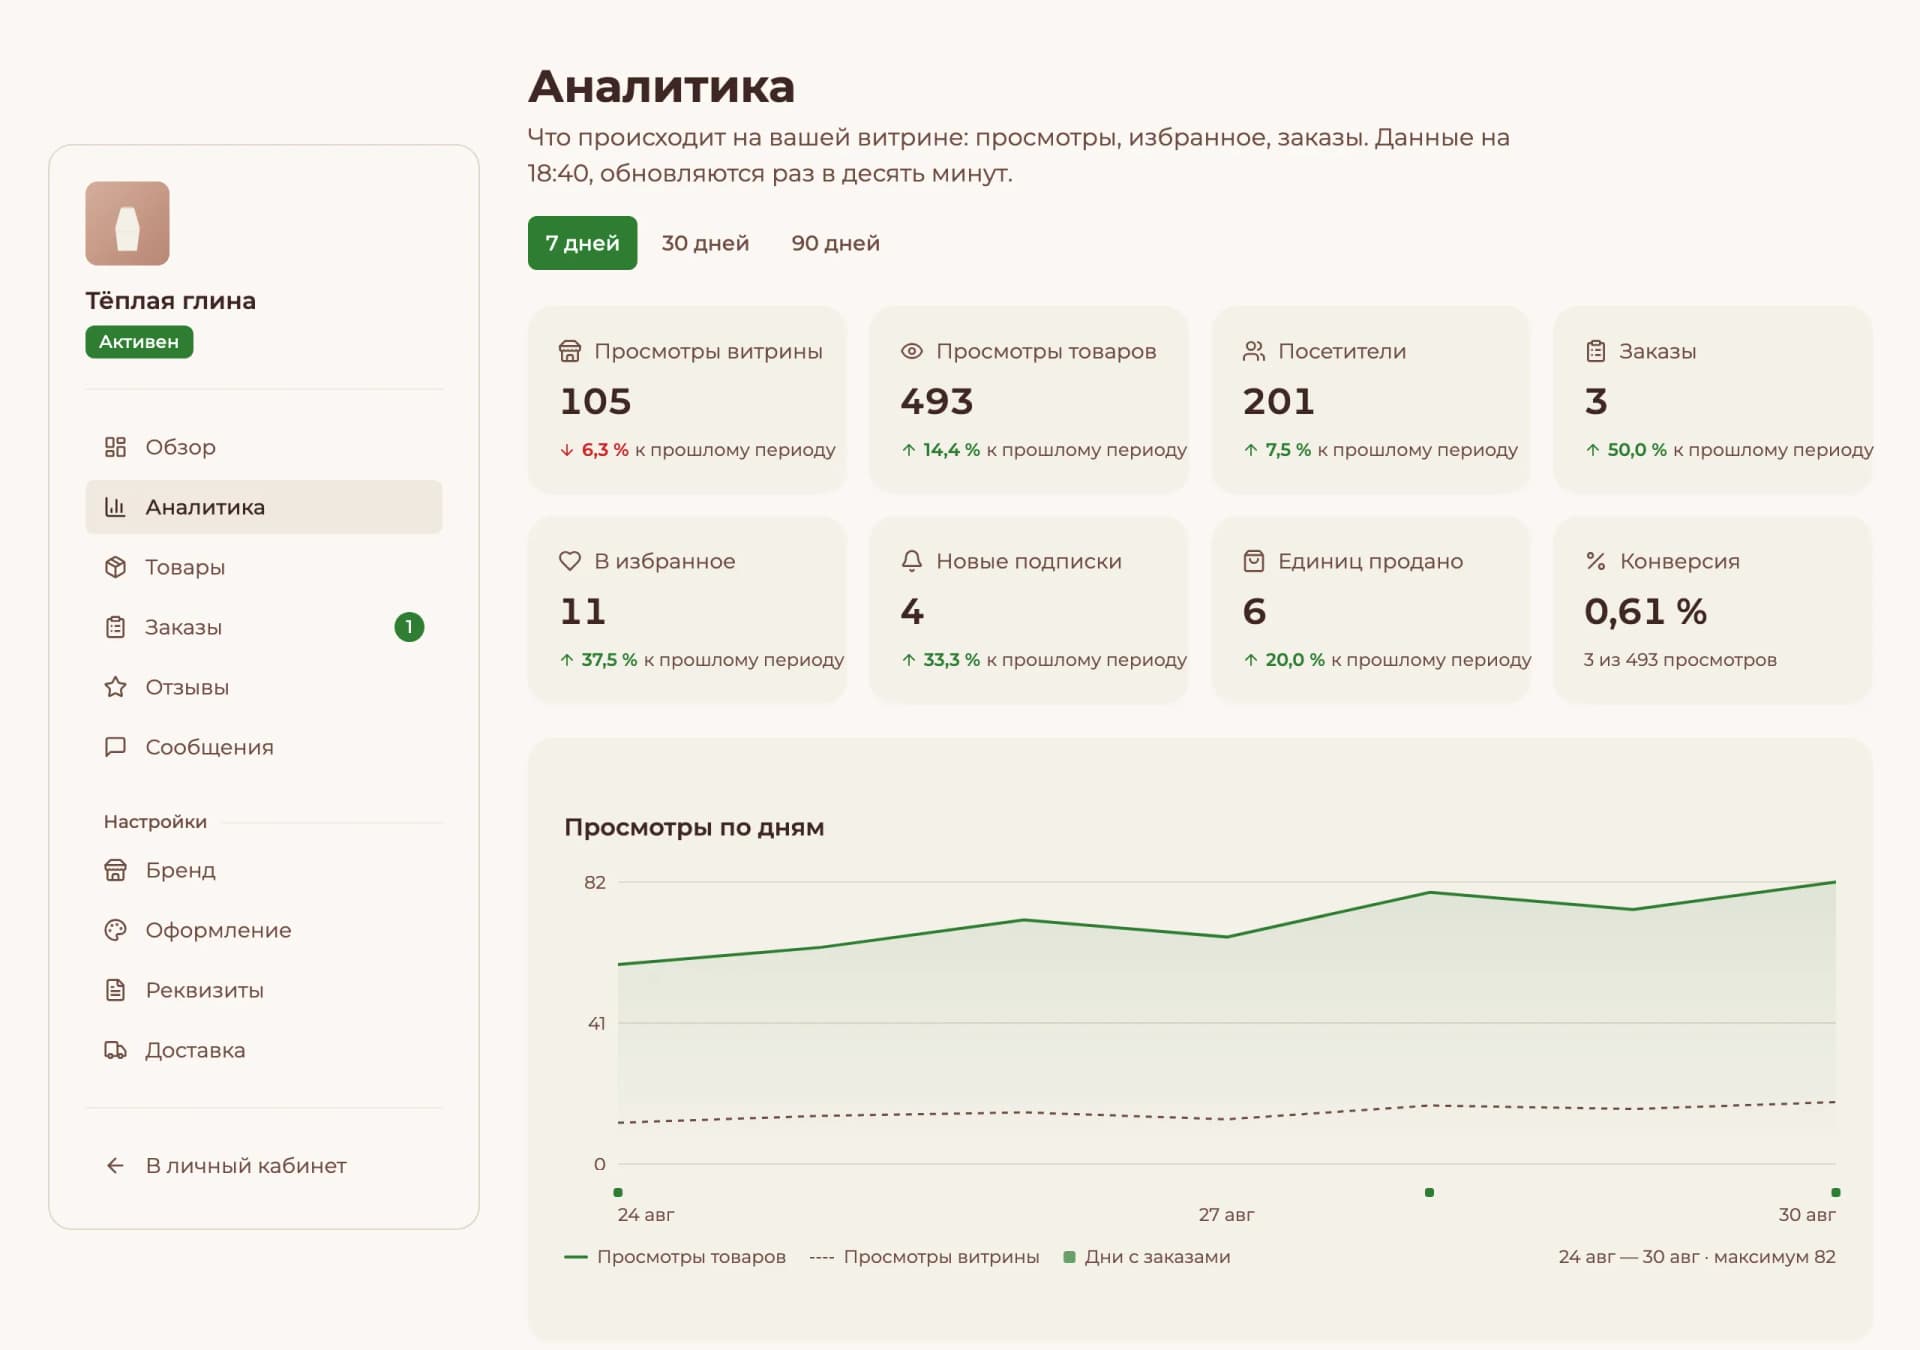Screen dimensions: 1920x1350
Task: Click the bell icon on Новые подписки card
Action: click(911, 561)
